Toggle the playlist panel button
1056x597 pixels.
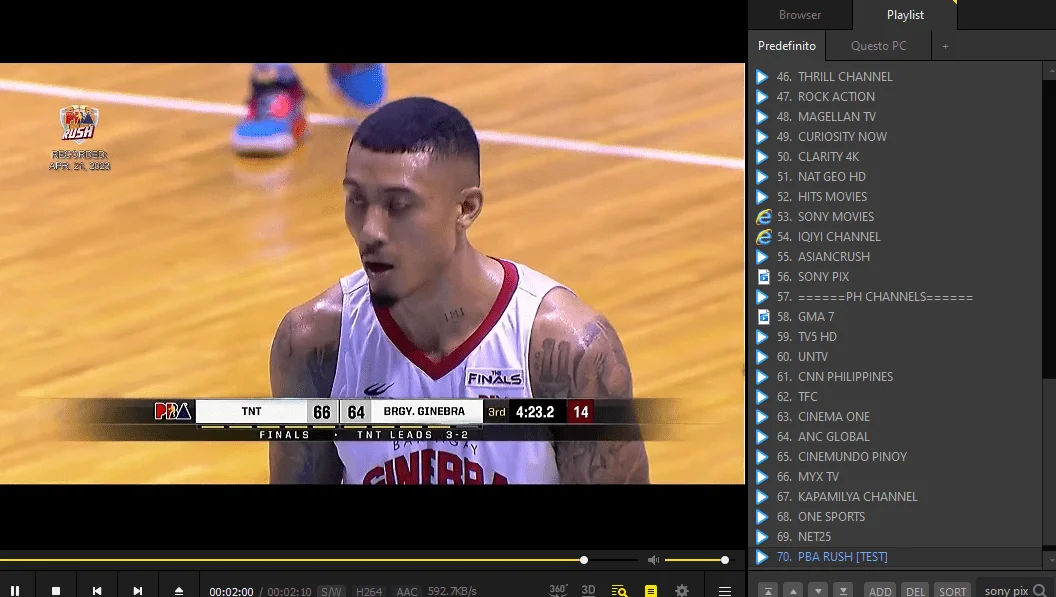coord(651,590)
